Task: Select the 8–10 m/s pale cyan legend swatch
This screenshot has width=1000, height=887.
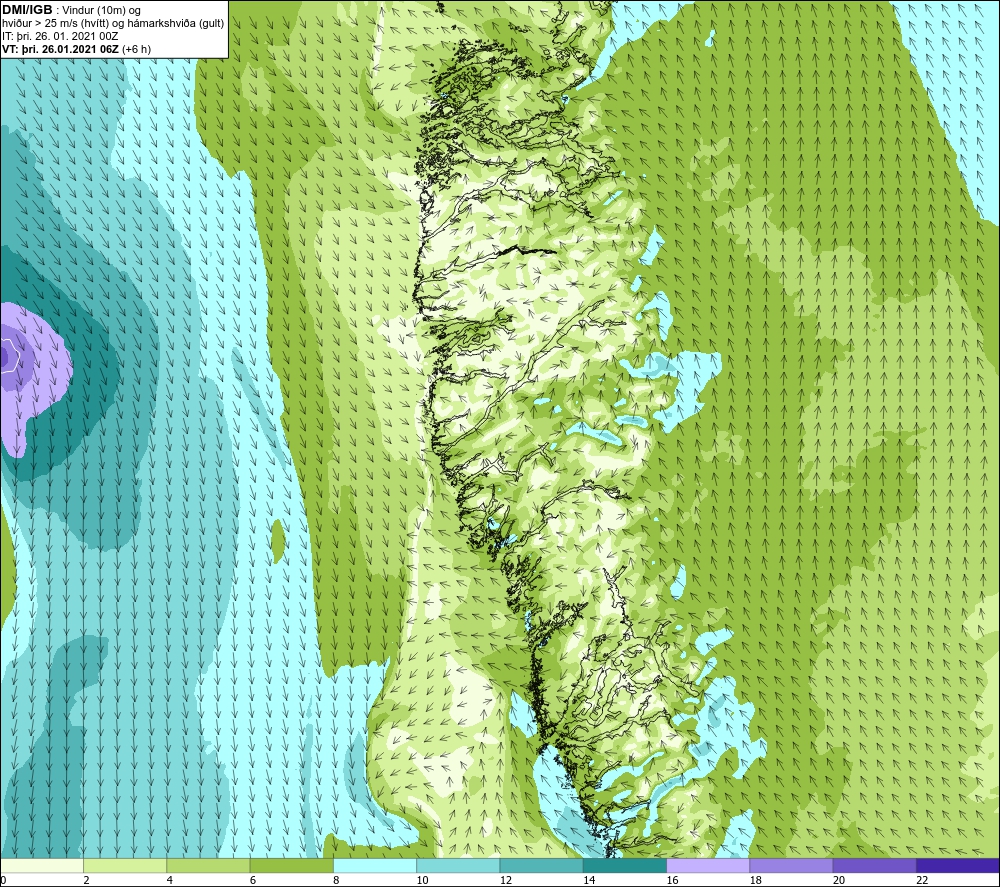Action: pyautogui.click(x=375, y=865)
